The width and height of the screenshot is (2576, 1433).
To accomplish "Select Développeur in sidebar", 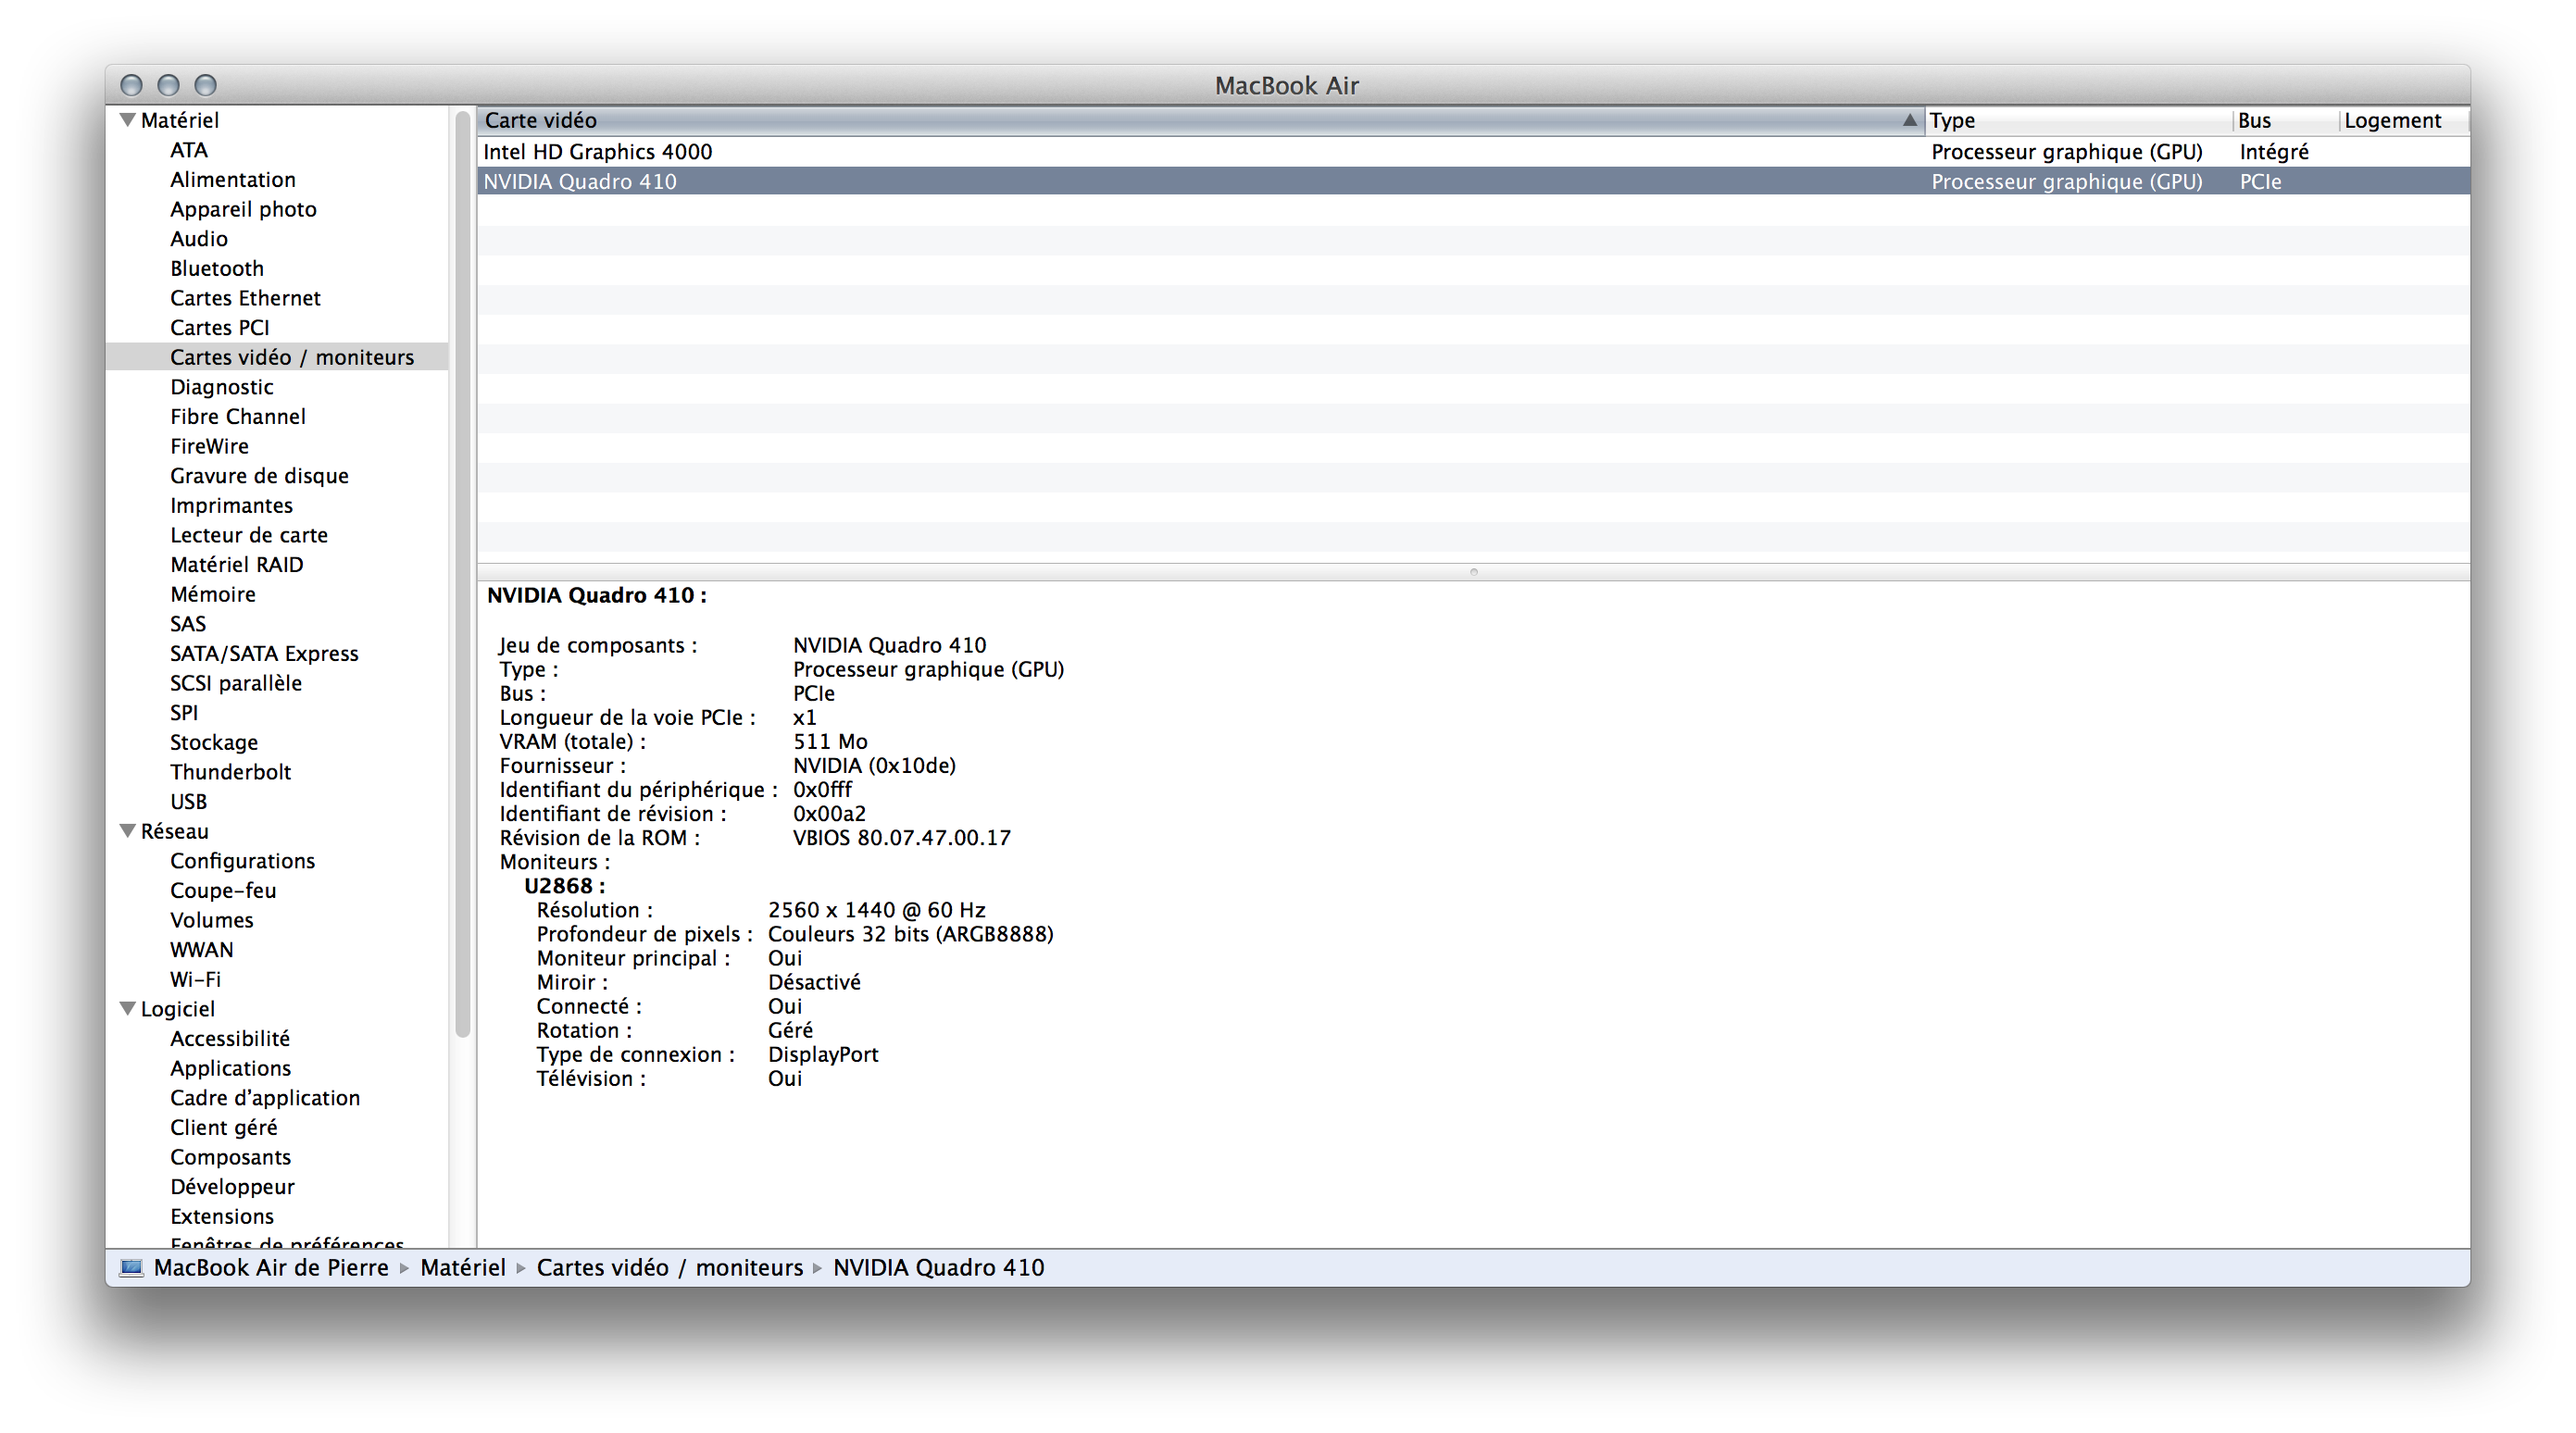I will click(x=232, y=1187).
